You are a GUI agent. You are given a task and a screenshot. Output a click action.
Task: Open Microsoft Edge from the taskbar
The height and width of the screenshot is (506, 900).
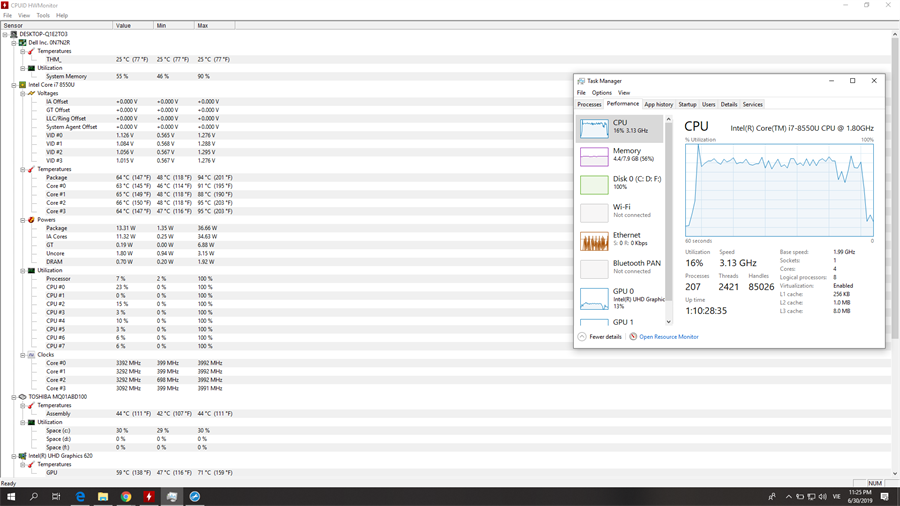(80, 496)
